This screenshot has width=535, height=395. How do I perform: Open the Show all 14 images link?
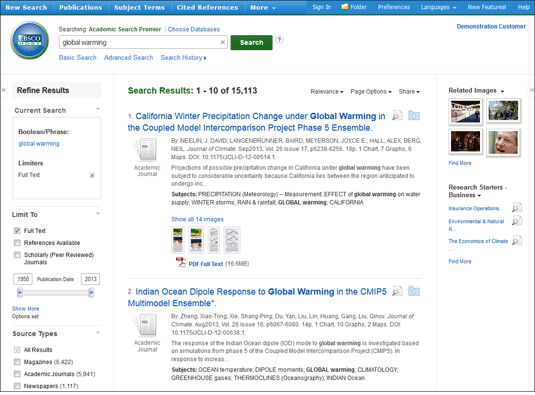coord(197,219)
